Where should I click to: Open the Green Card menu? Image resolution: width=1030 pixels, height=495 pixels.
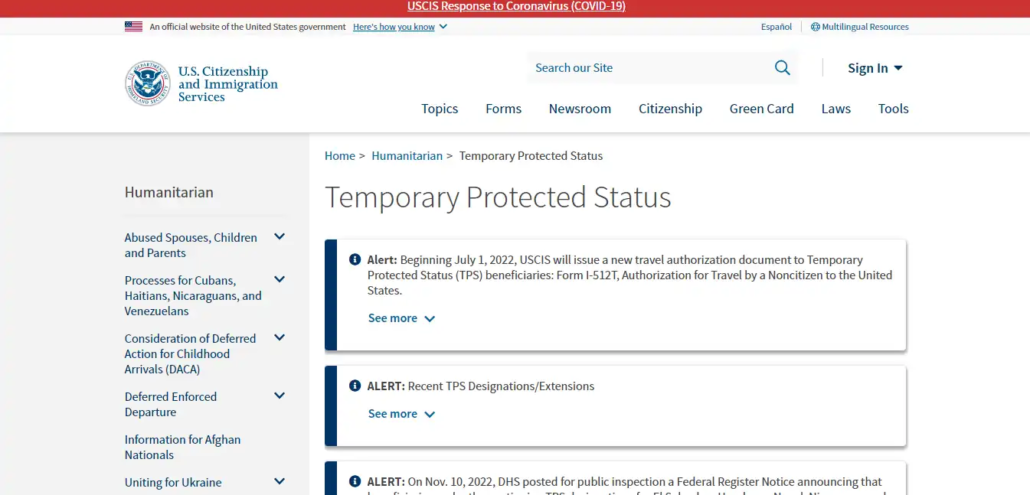point(761,109)
